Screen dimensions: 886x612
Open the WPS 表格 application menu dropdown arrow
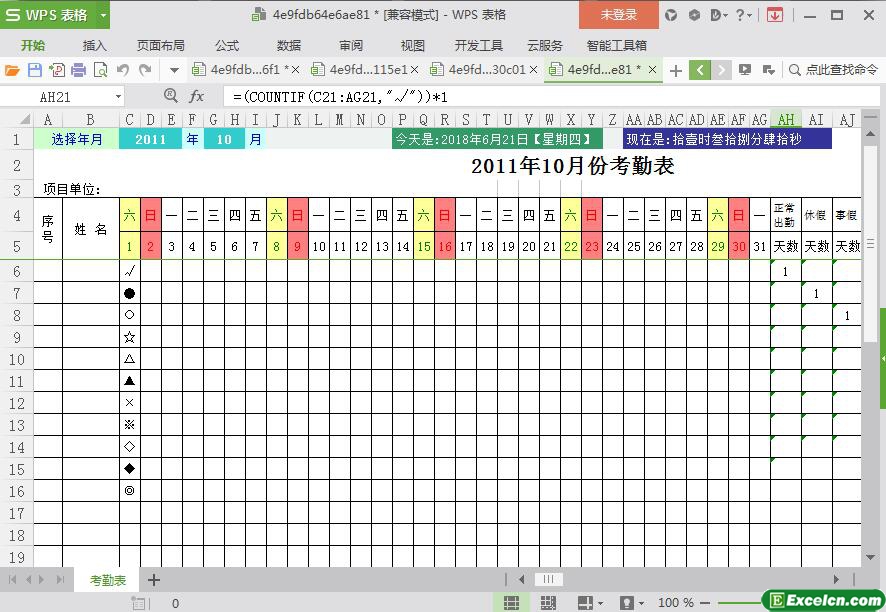[103, 15]
